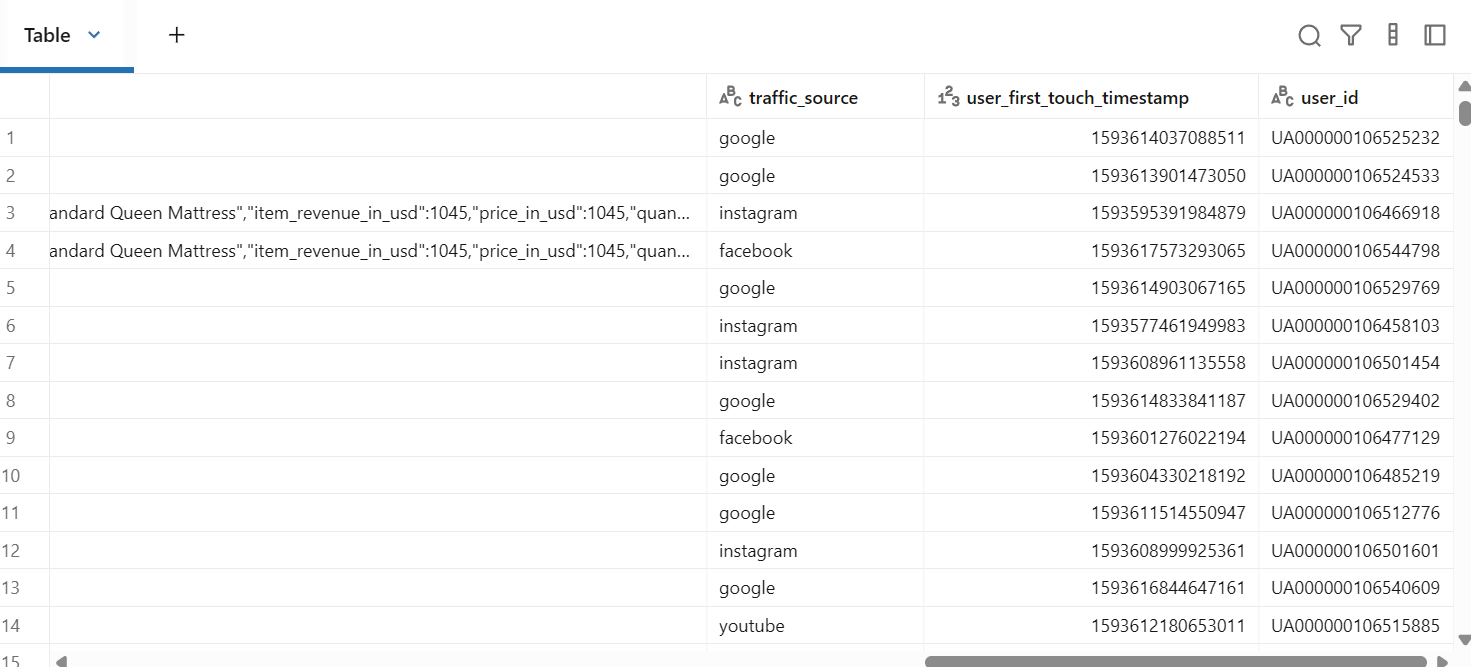Click the filter funnel icon
The height and width of the screenshot is (667, 1471).
tap(1351, 36)
